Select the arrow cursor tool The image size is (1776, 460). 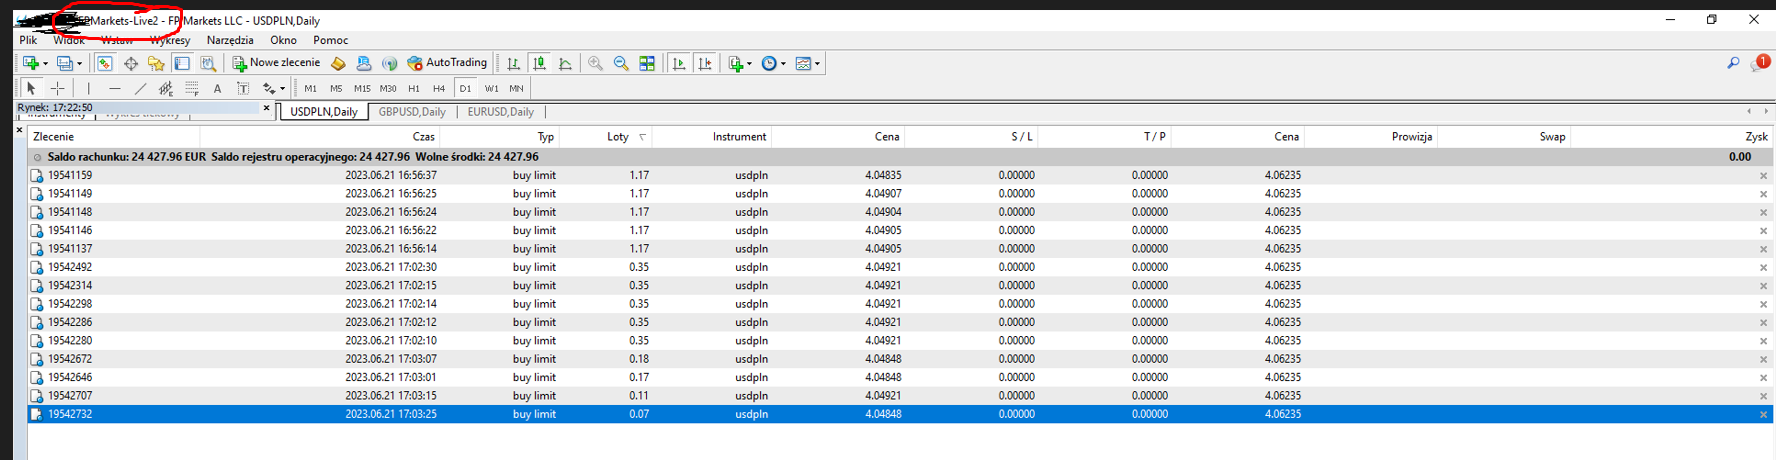[31, 88]
